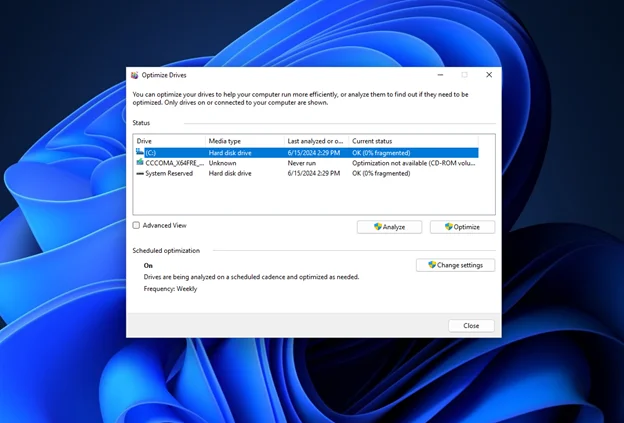Viewport: 624px width, 423px height.
Task: Close the dialog with the Close button
Action: pos(471,326)
